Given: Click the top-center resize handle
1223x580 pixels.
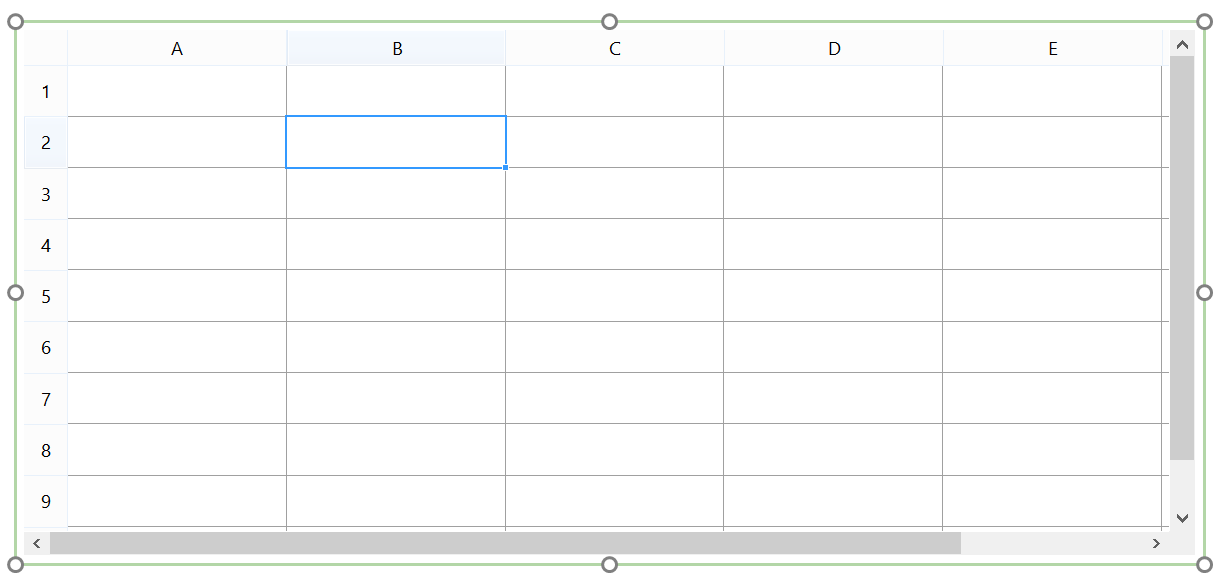Looking at the screenshot, I should pyautogui.click(x=609, y=22).
